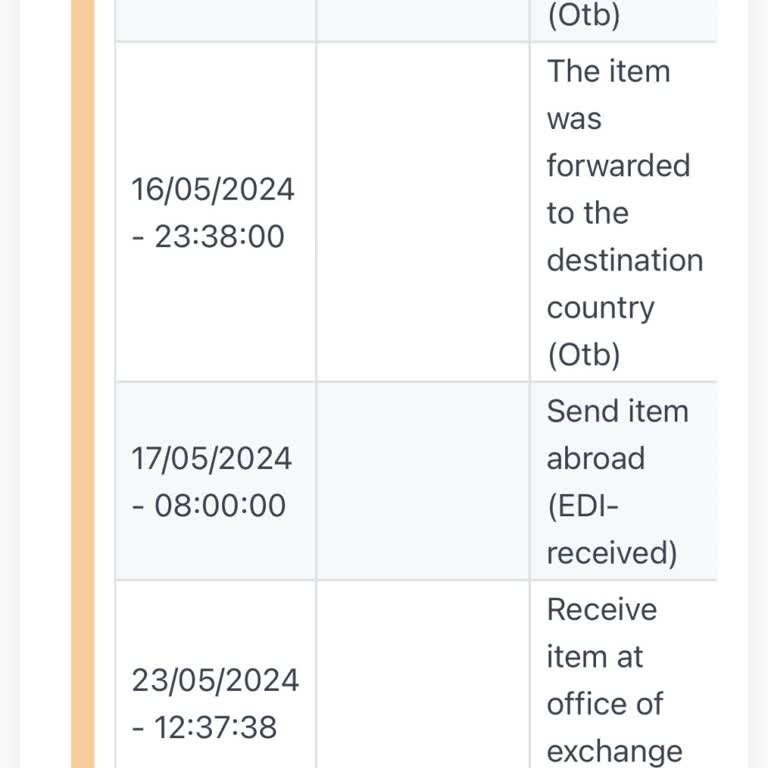This screenshot has height=768, width=768.
Task: Select the 23:38:00 timestamp line
Action: pos(208,236)
